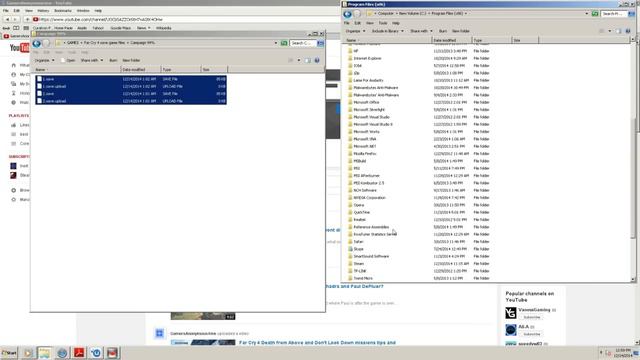Open Far Cry 4 Death from Above video link
Image resolution: width=640 pixels, height=360 pixels.
point(317,342)
